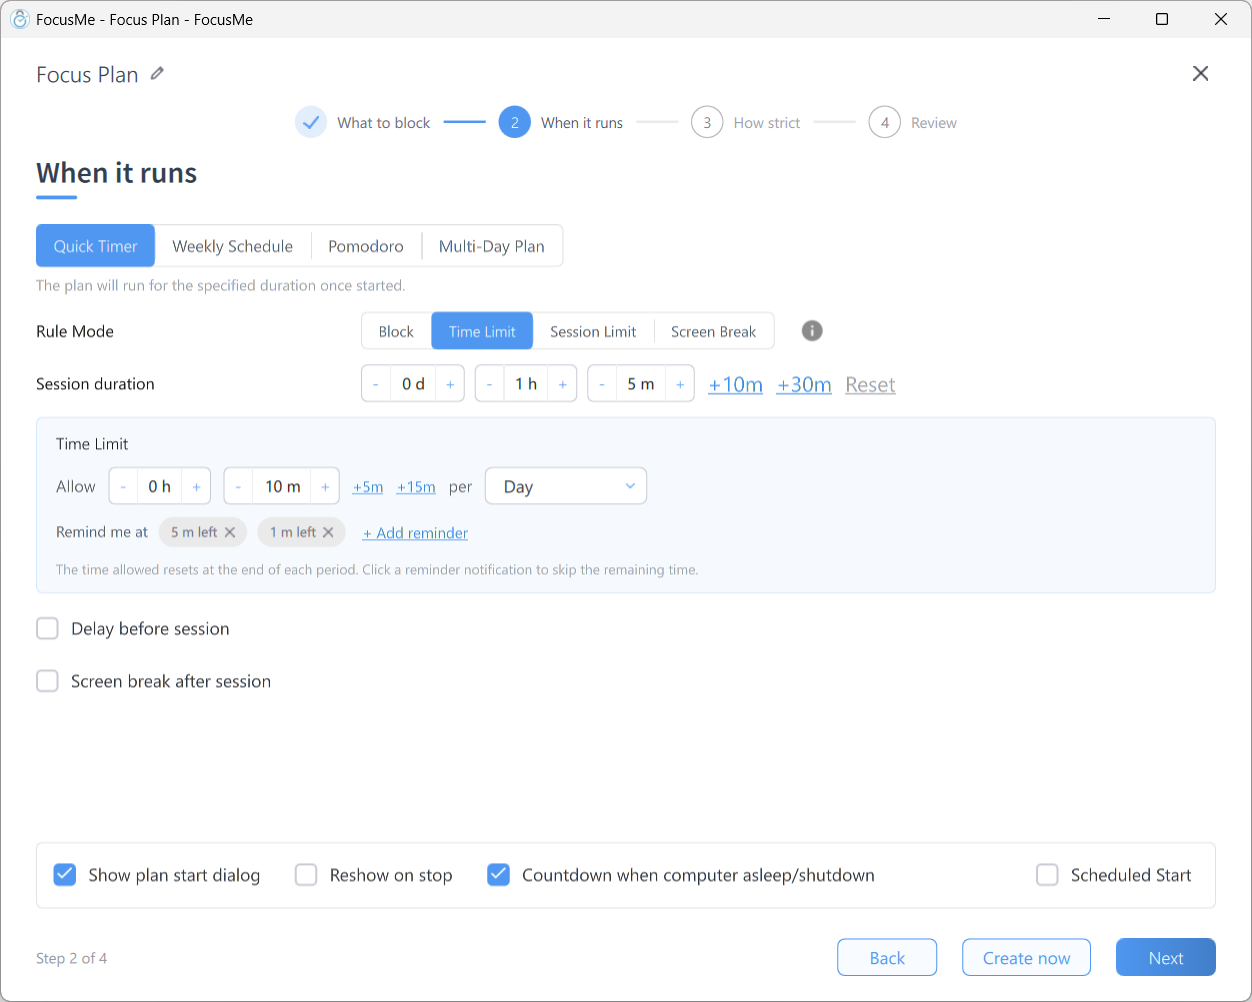The image size is (1252, 1002).
Task: Decrease the session duration minutes with minus
Action: point(601,384)
